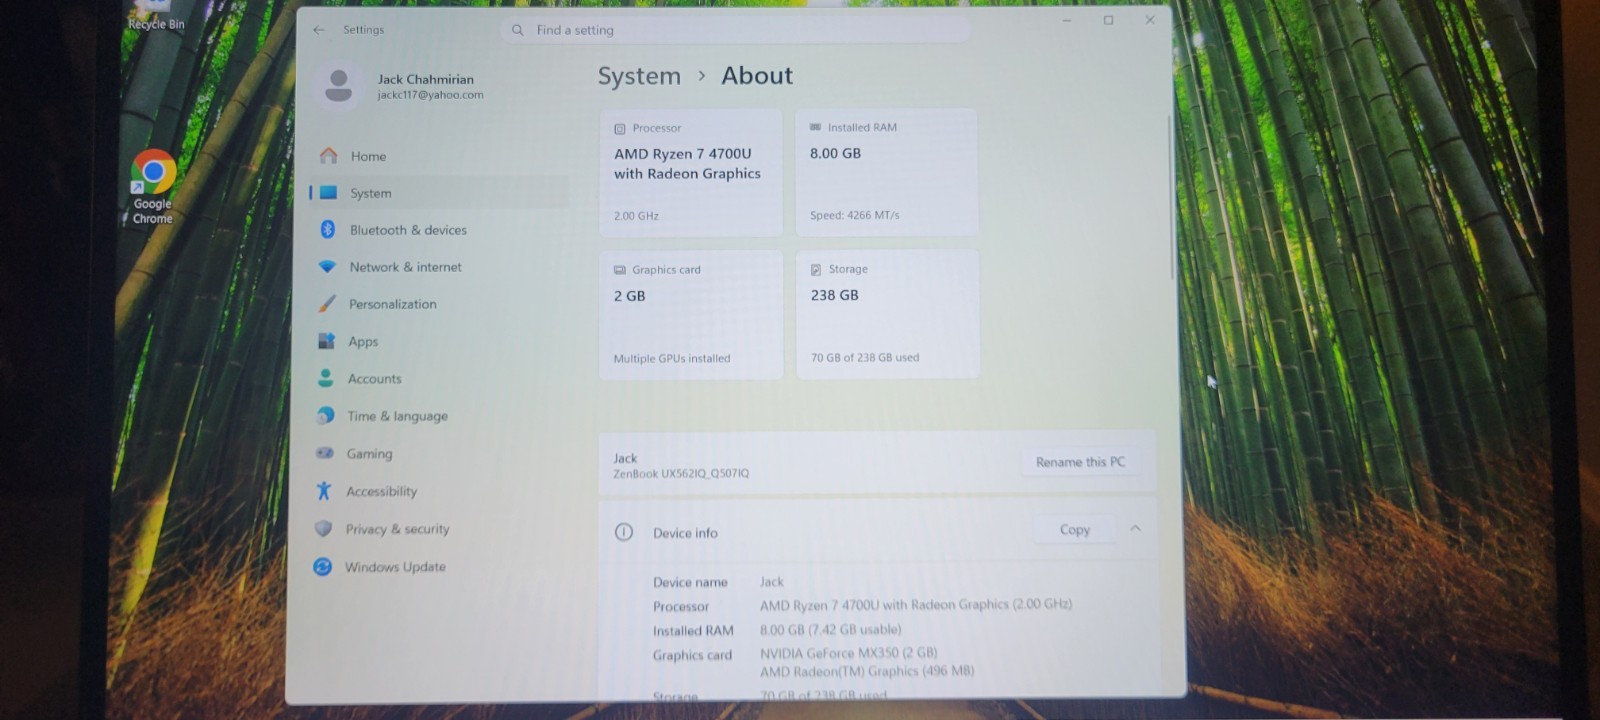Viewport: 1600px width, 720px height.
Task: Click the 238 GB Storage tile
Action: [887, 314]
